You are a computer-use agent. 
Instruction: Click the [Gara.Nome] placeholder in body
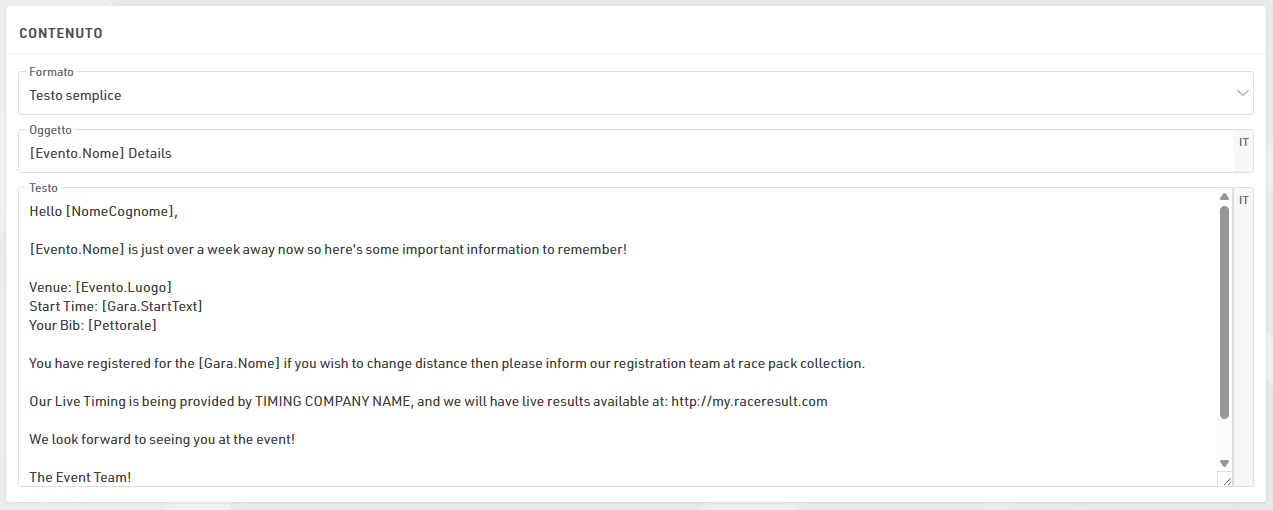coord(239,363)
